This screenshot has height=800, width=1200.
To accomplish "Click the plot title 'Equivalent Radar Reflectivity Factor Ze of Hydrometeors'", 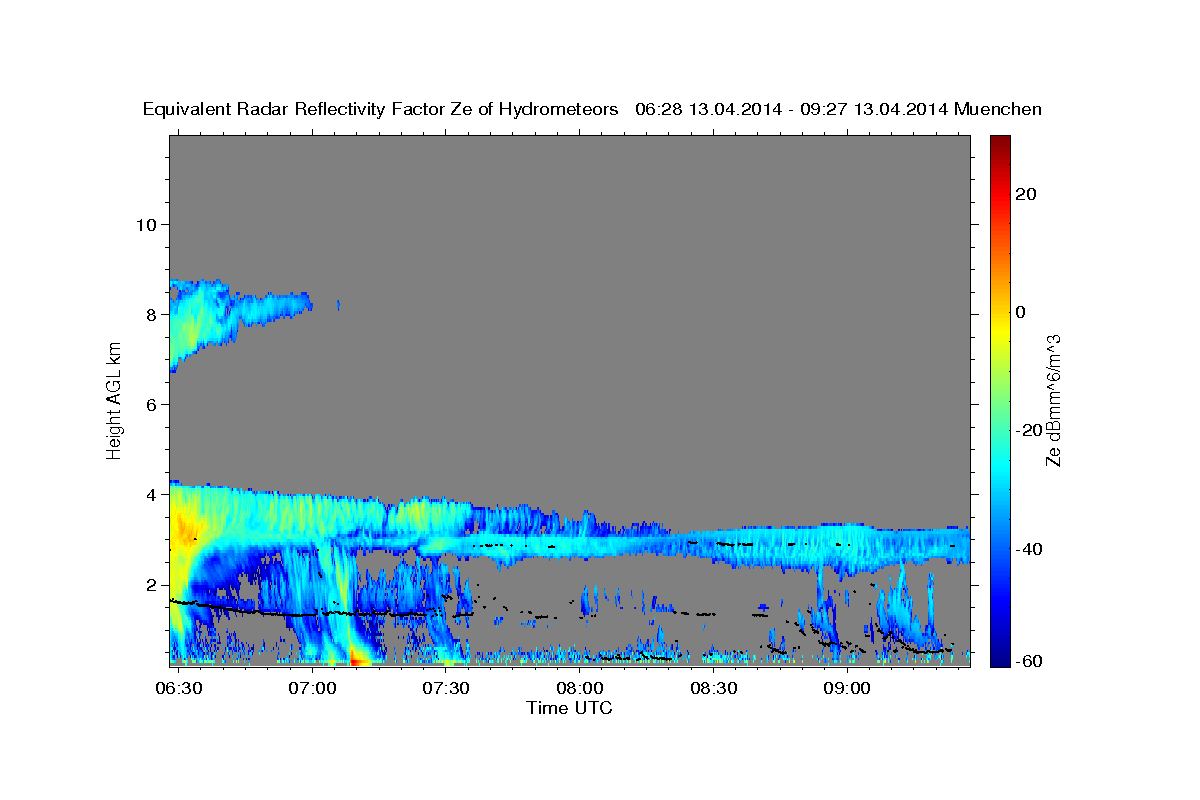I will tap(381, 110).
